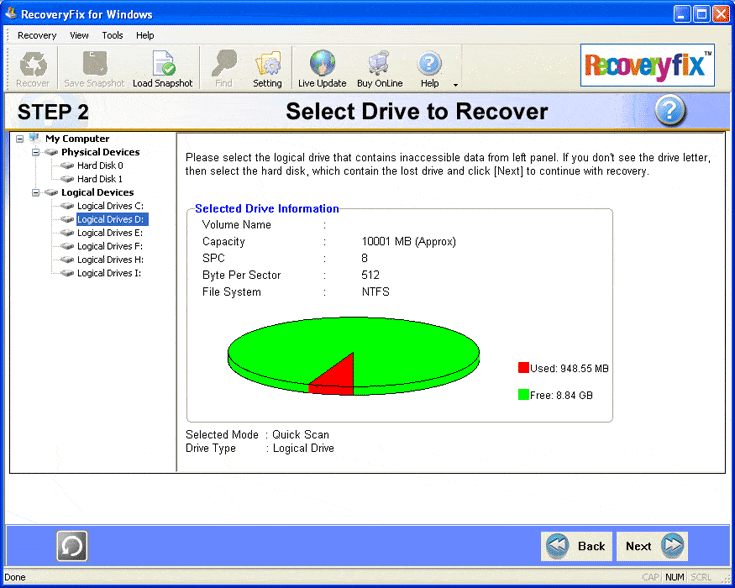Open the Recovery menu
The height and width of the screenshot is (588, 735).
click(x=37, y=36)
